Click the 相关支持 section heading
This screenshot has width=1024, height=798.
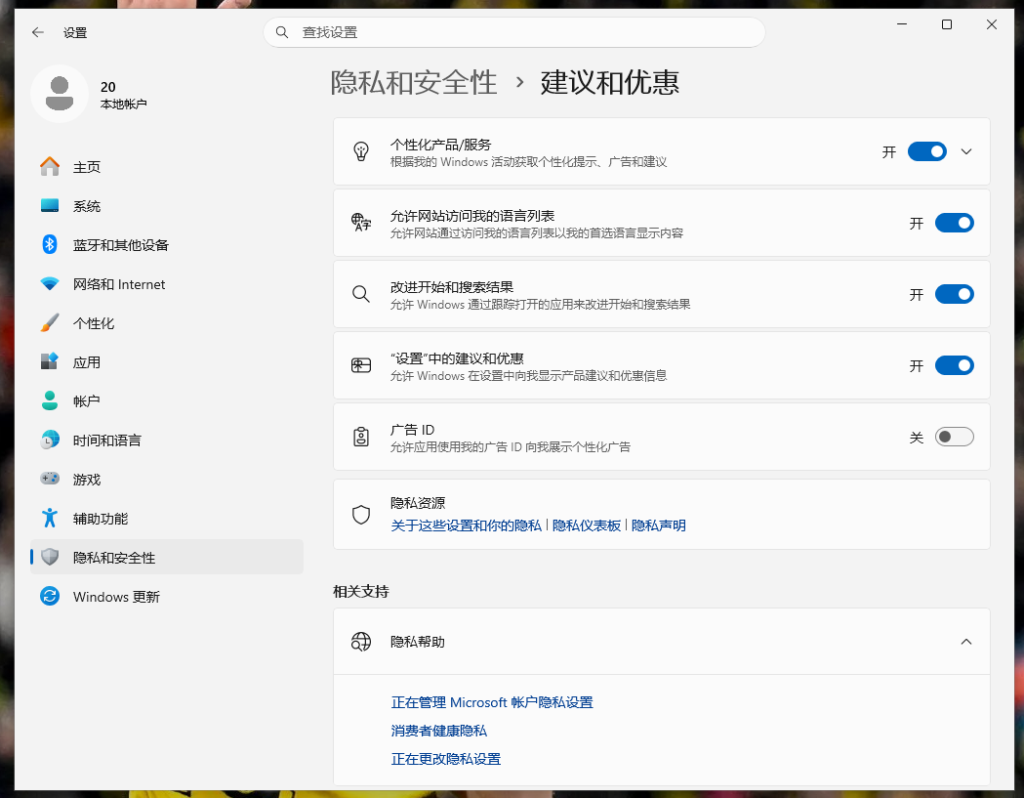click(x=361, y=591)
